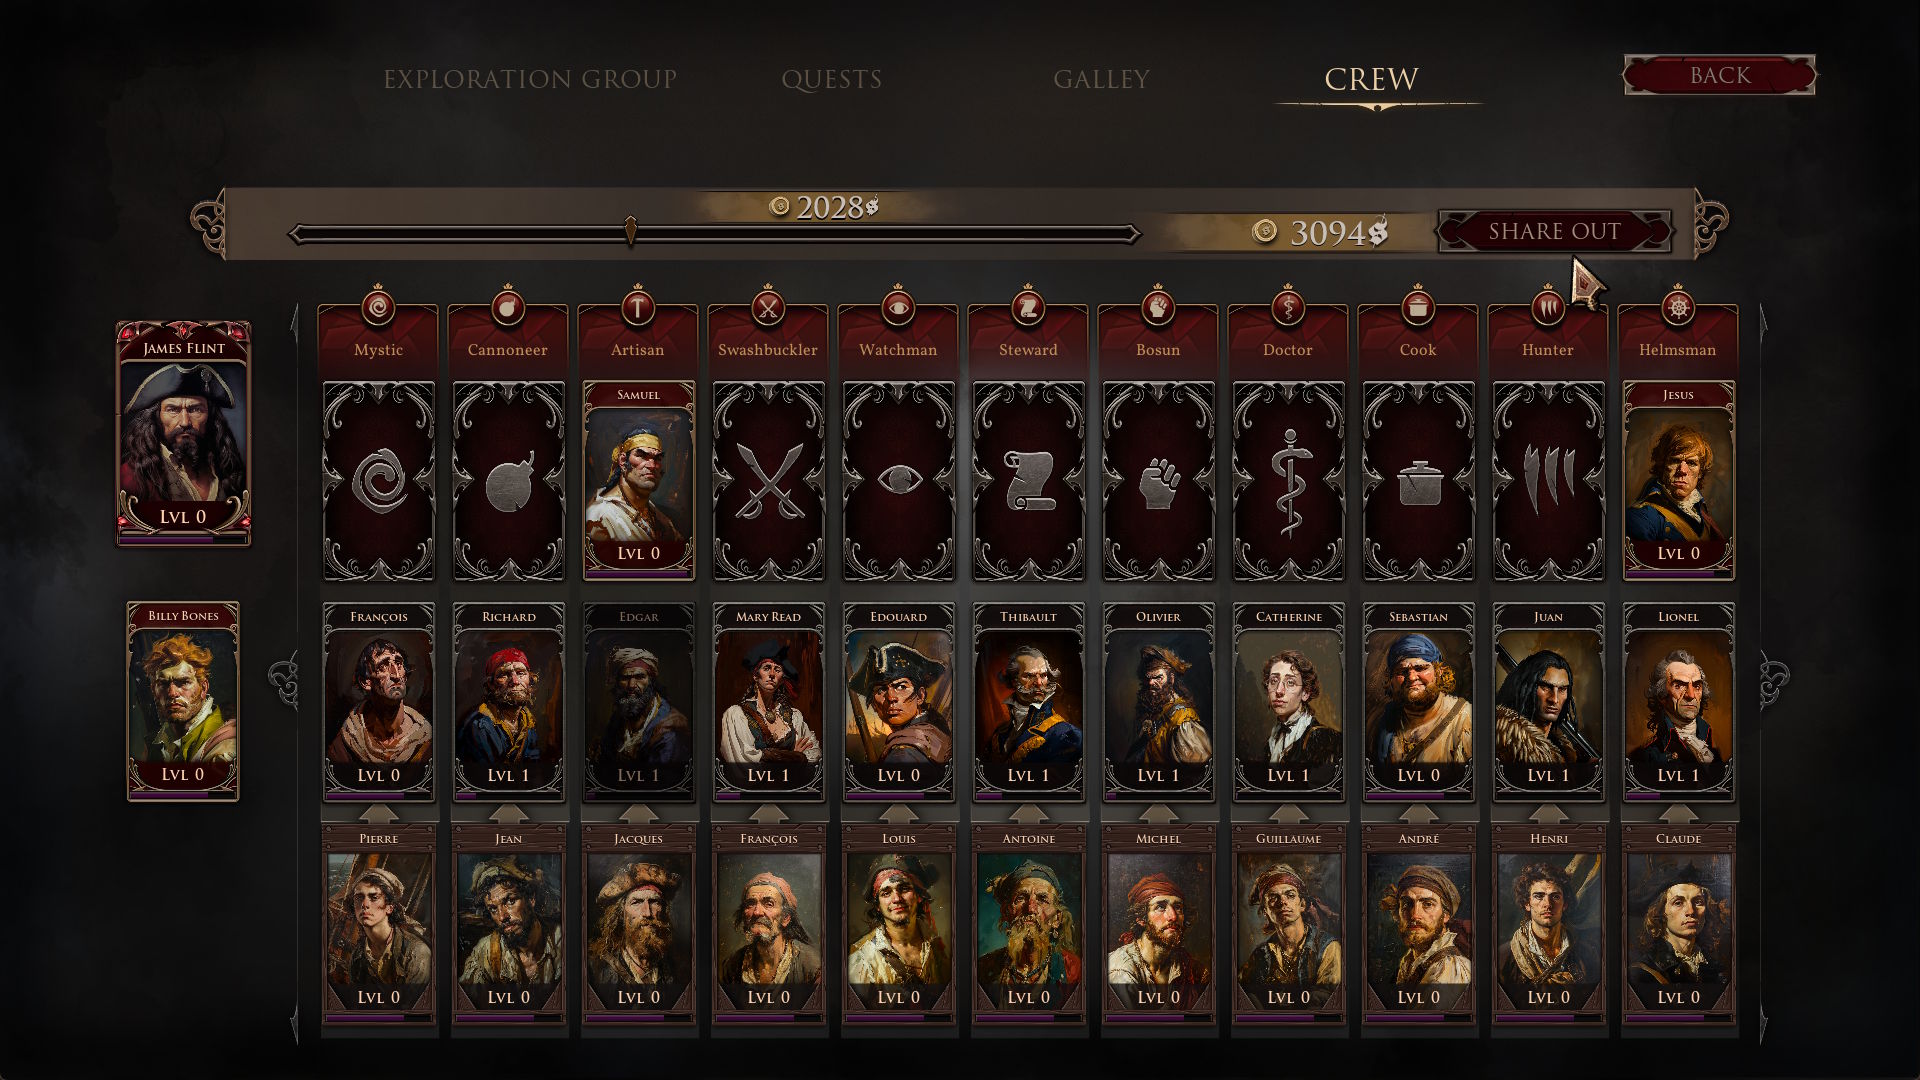Select the empty Cannoneer bomb slot
This screenshot has width=1920, height=1080.
tap(508, 481)
